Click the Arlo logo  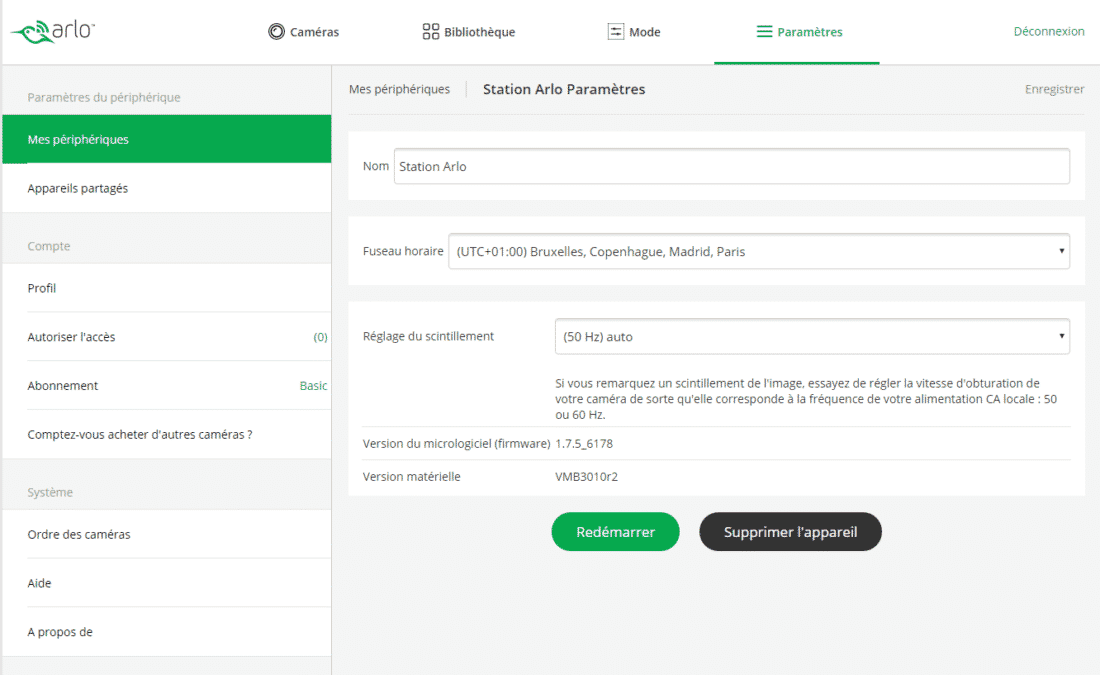(x=54, y=31)
